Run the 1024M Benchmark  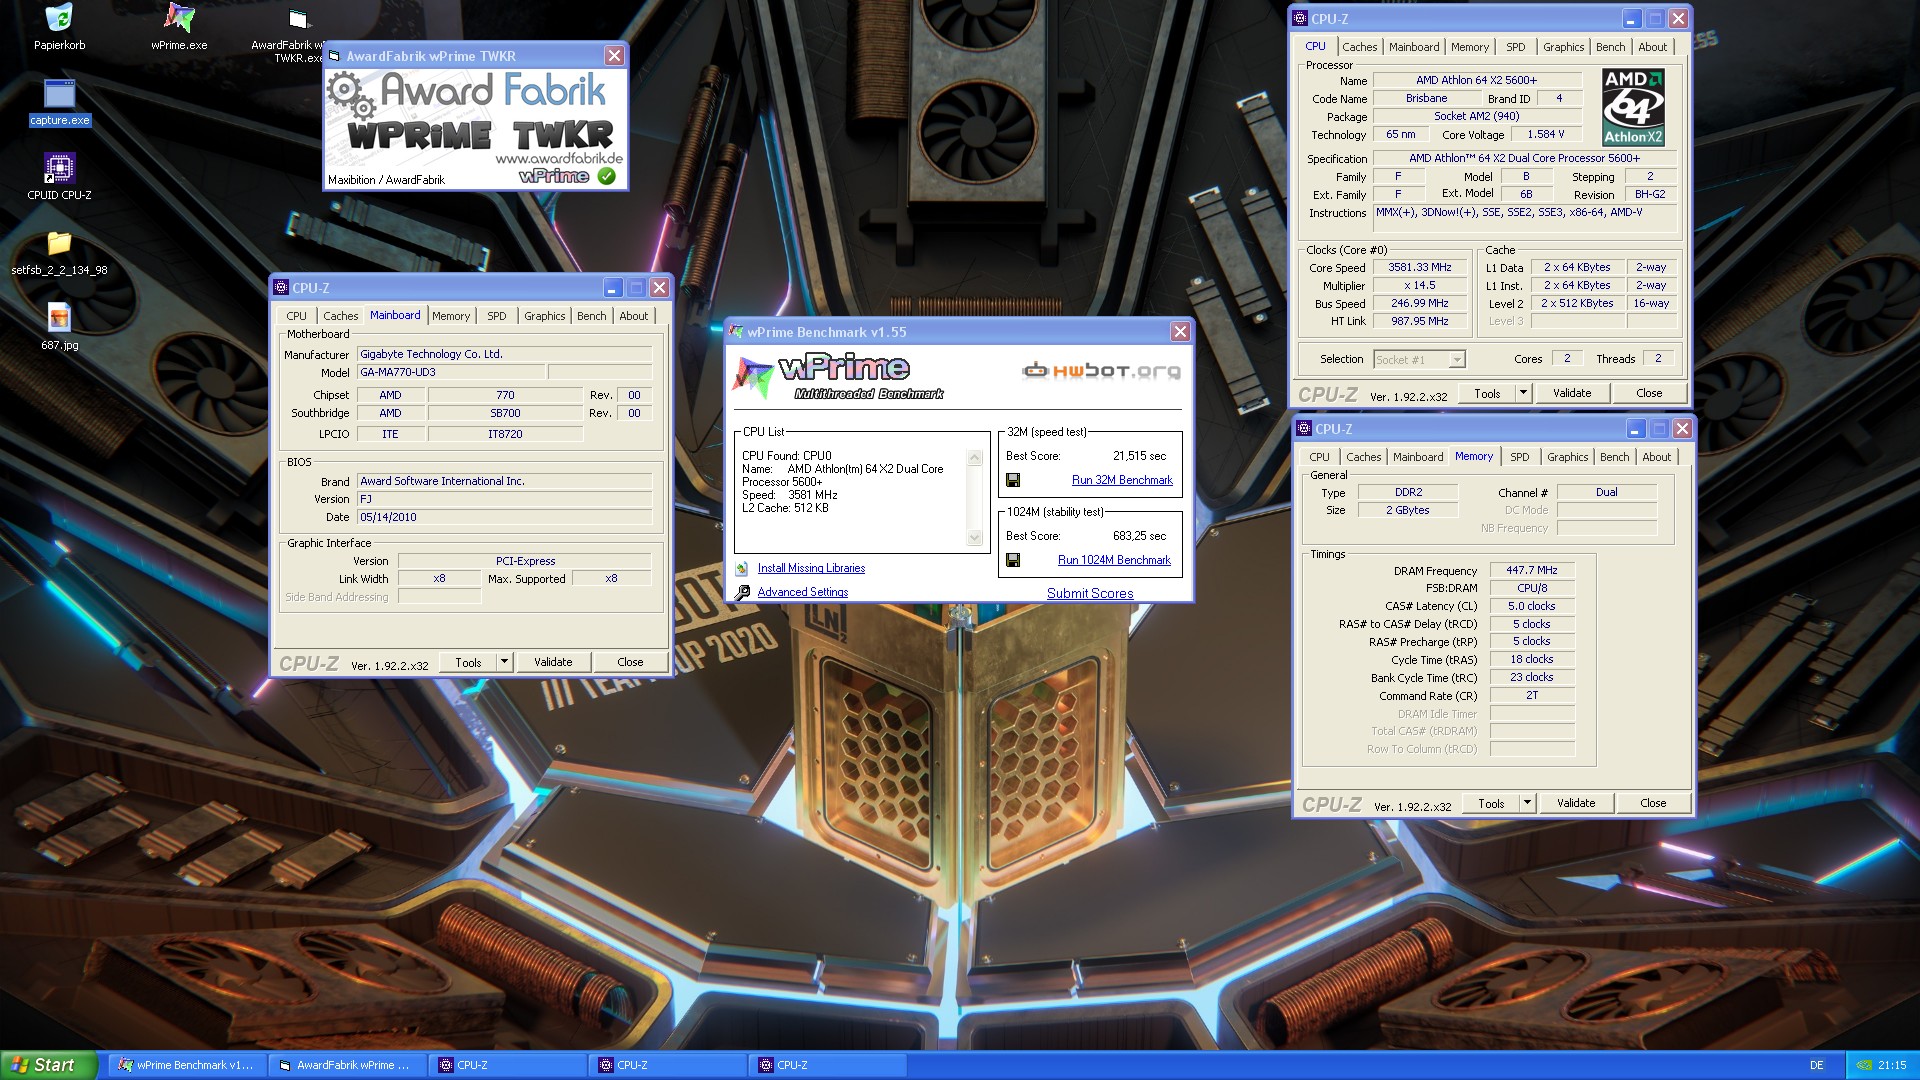pos(1114,560)
